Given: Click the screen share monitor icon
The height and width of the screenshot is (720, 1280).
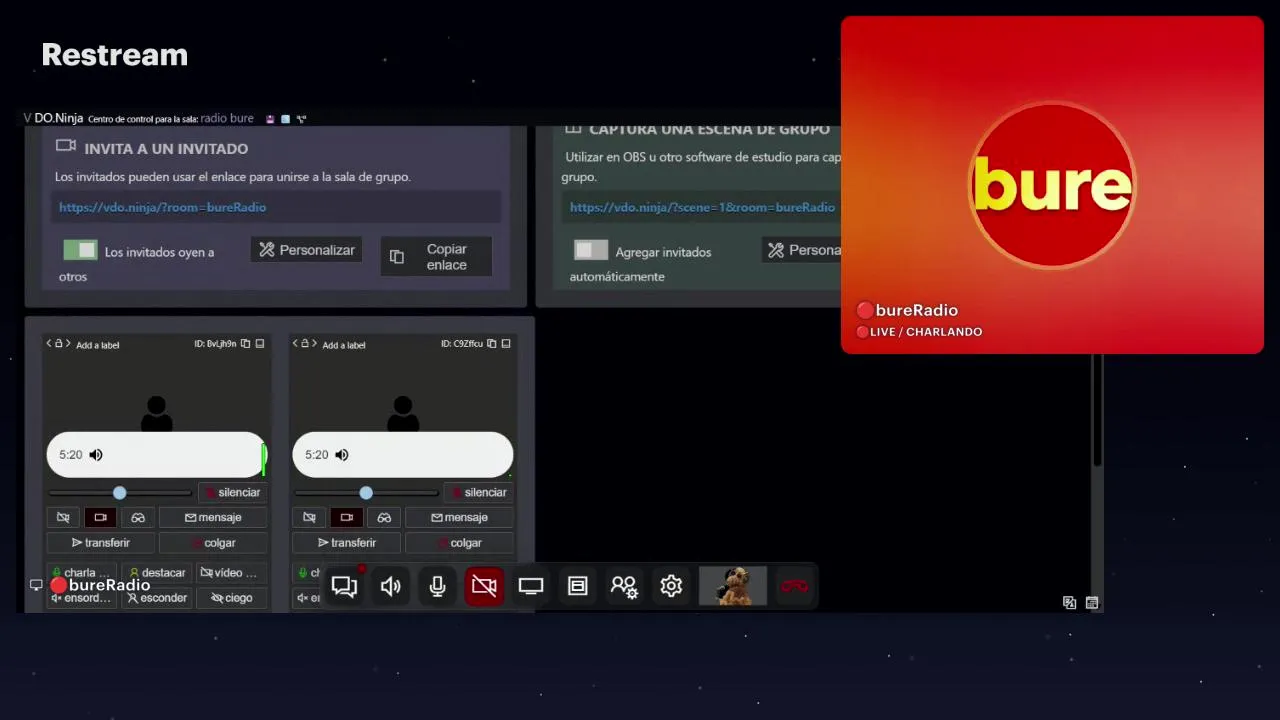Looking at the screenshot, I should coord(531,586).
